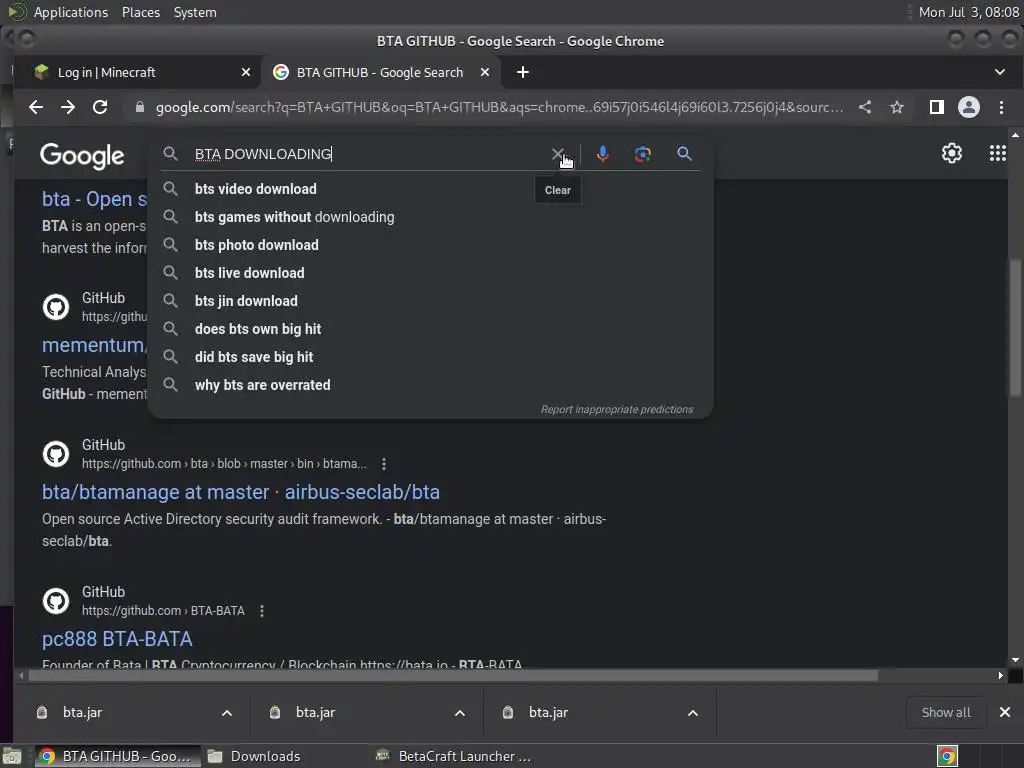This screenshot has height=768, width=1024.
Task: Submit search with blue magnifier icon
Action: coord(684,154)
